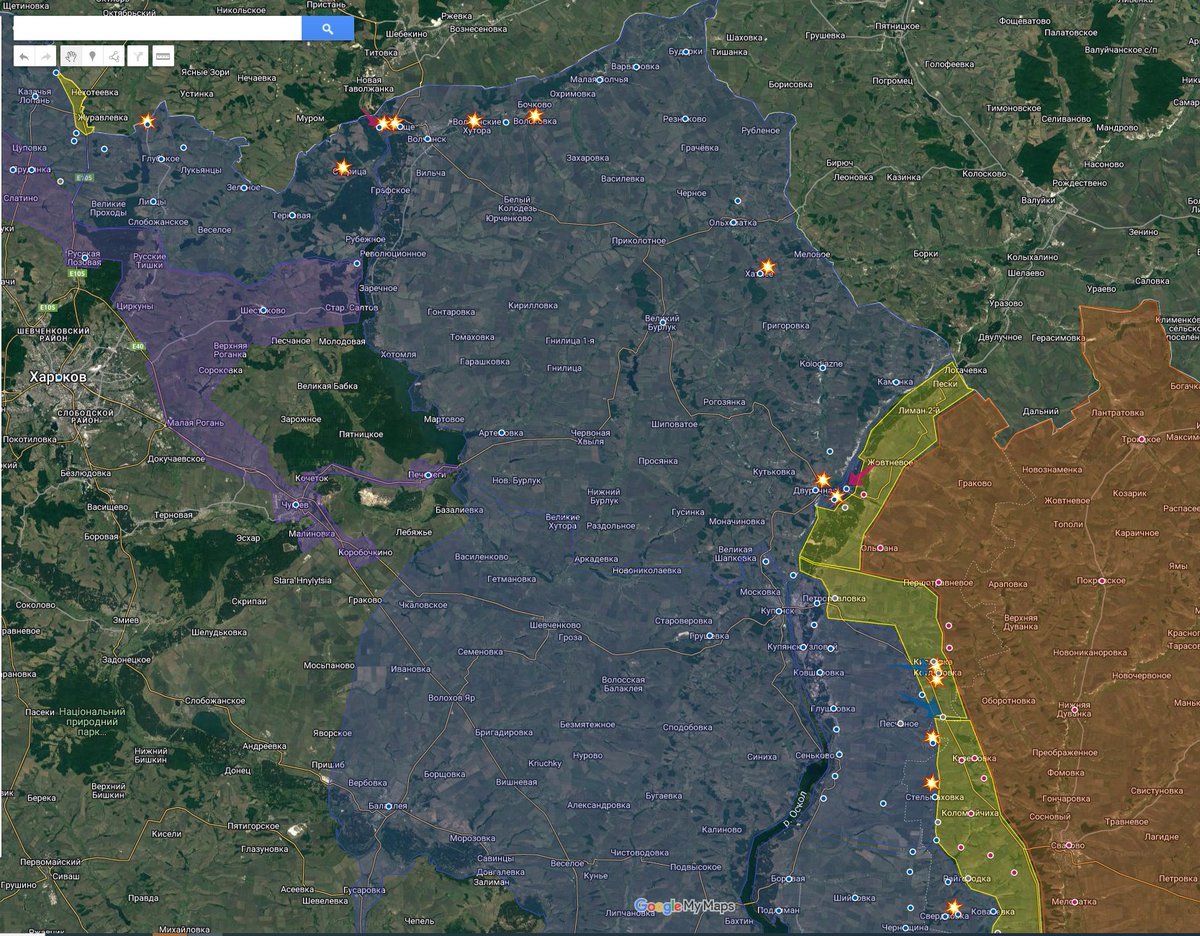The width and height of the screenshot is (1200, 936).
Task: Click blue dot marker at Артемовка
Action: click(x=504, y=432)
